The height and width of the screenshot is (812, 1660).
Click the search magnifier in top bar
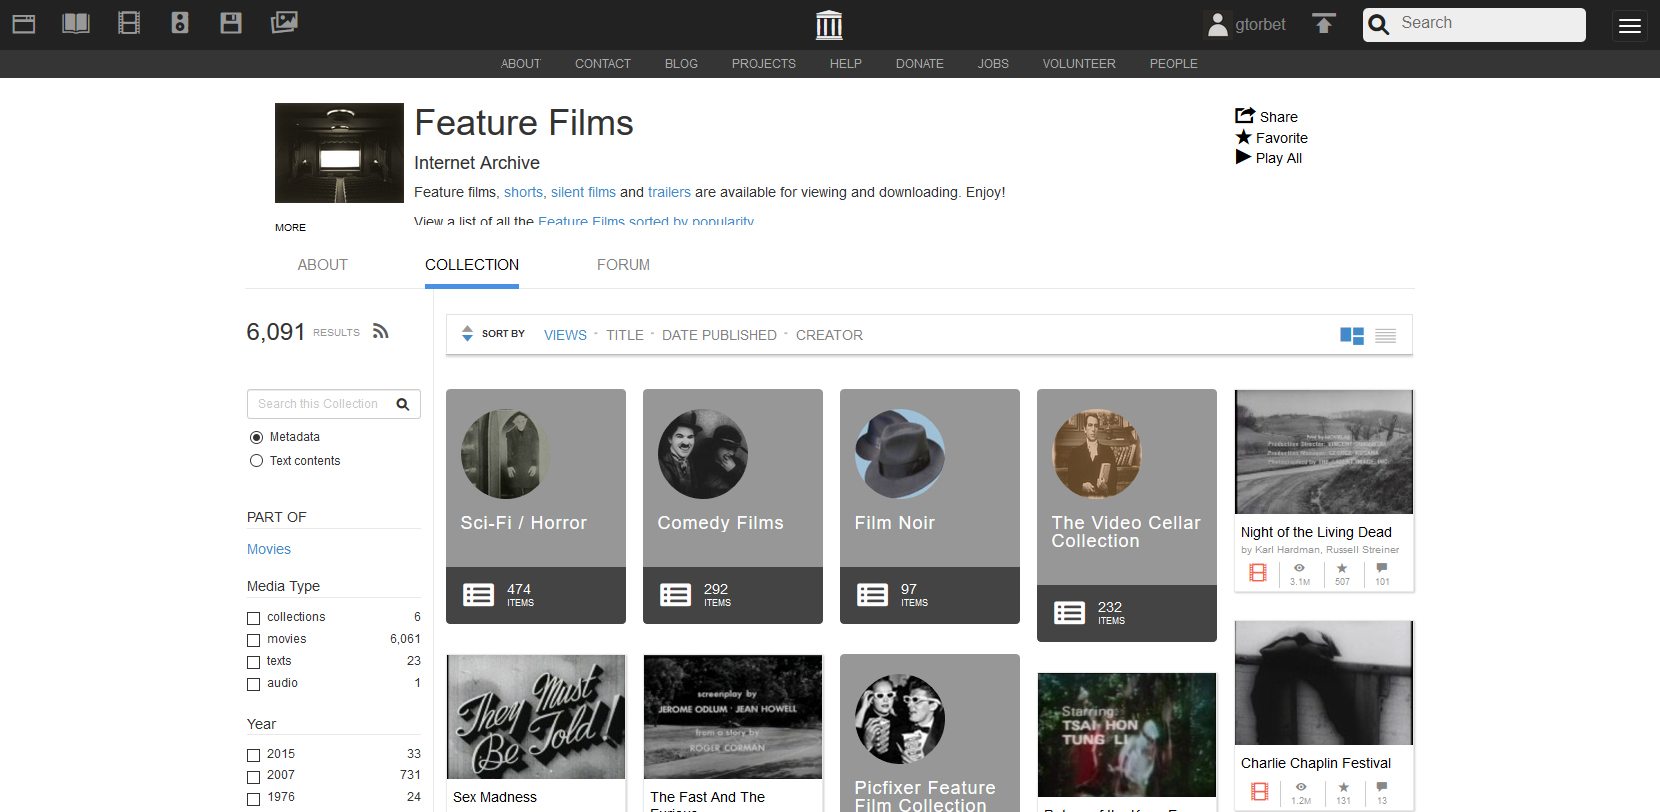click(x=1379, y=25)
